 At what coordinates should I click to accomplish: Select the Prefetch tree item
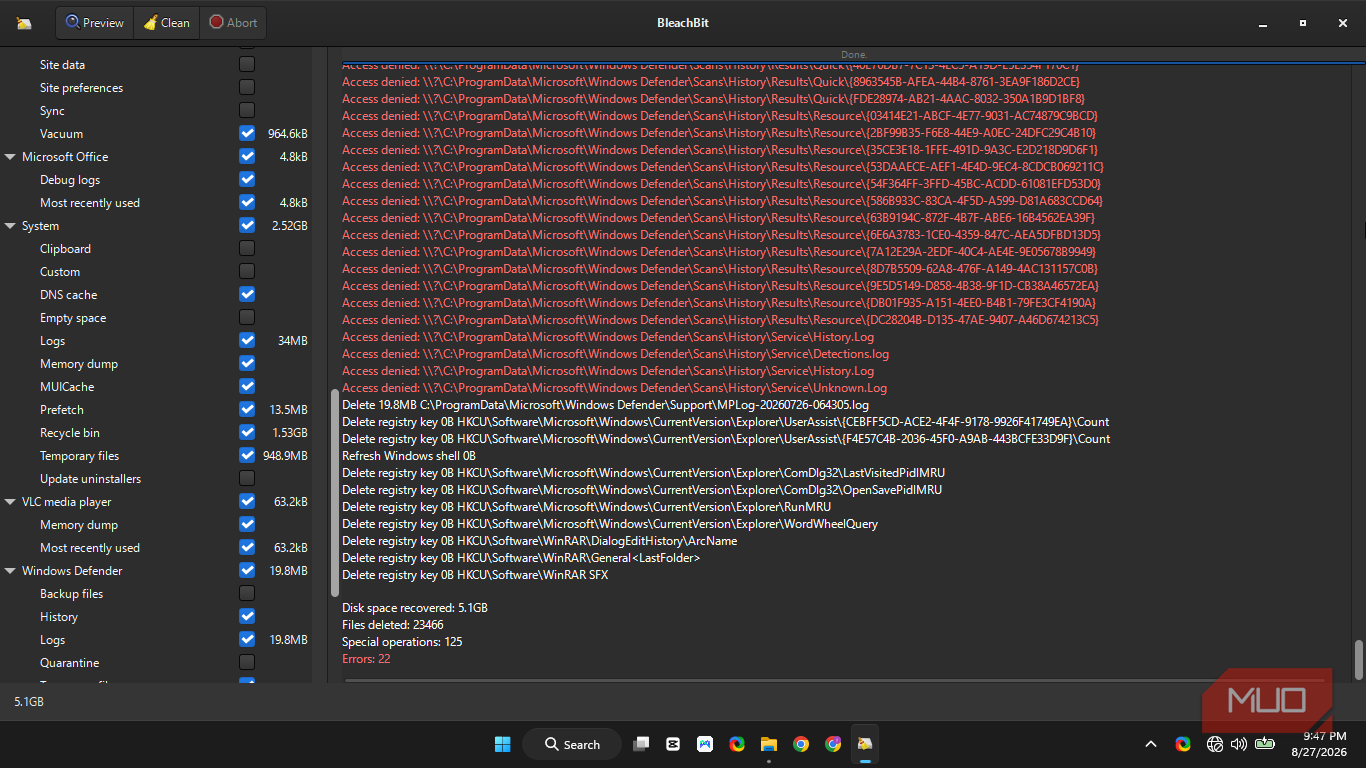point(62,410)
